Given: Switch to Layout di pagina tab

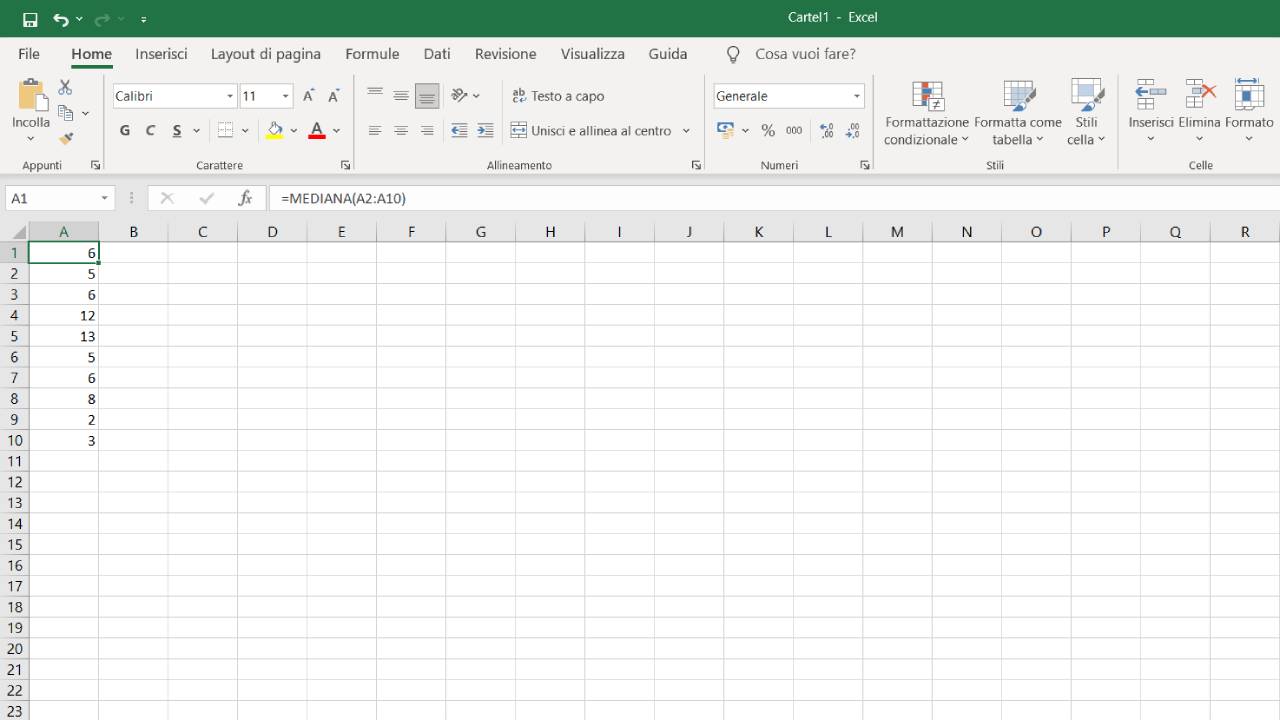Looking at the screenshot, I should pos(266,54).
